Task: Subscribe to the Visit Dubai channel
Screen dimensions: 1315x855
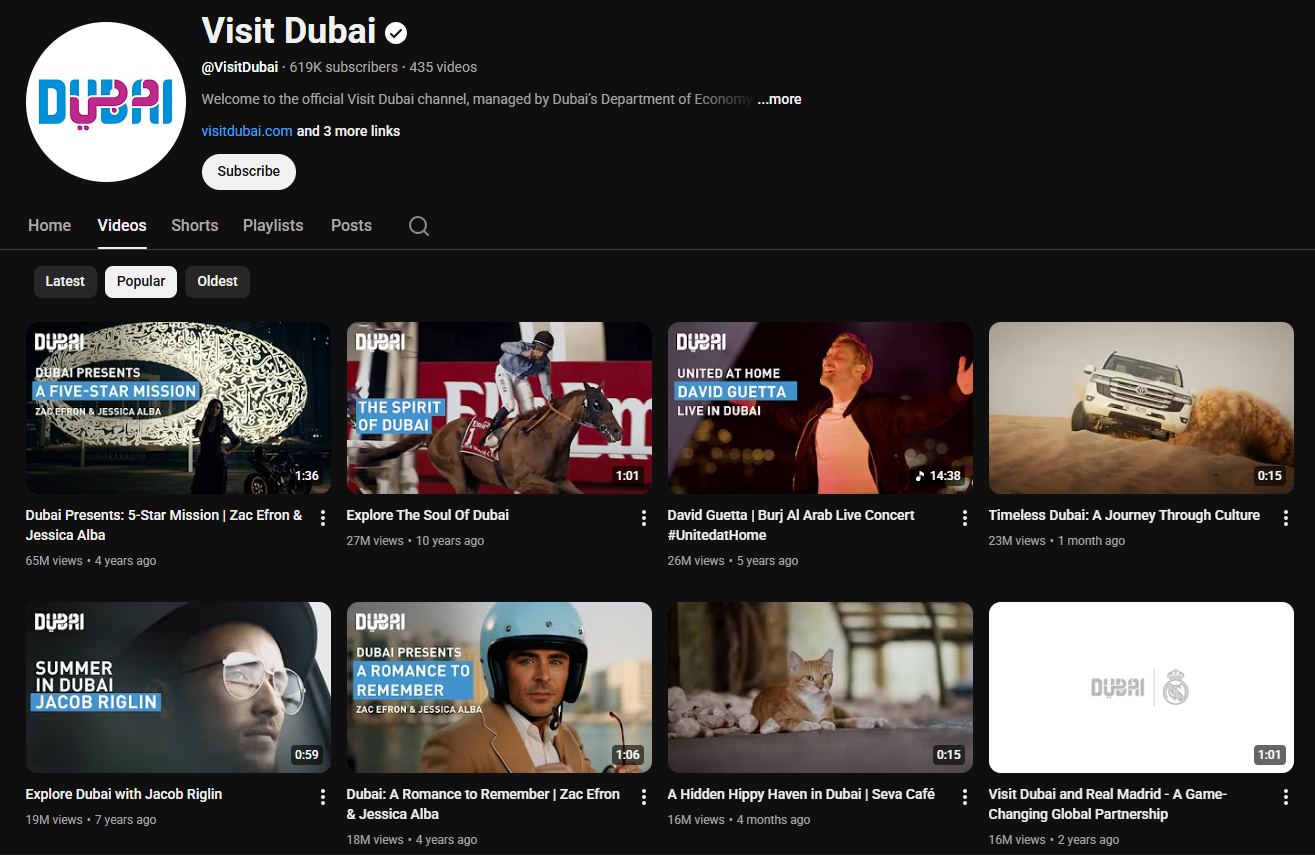Action: click(x=249, y=171)
